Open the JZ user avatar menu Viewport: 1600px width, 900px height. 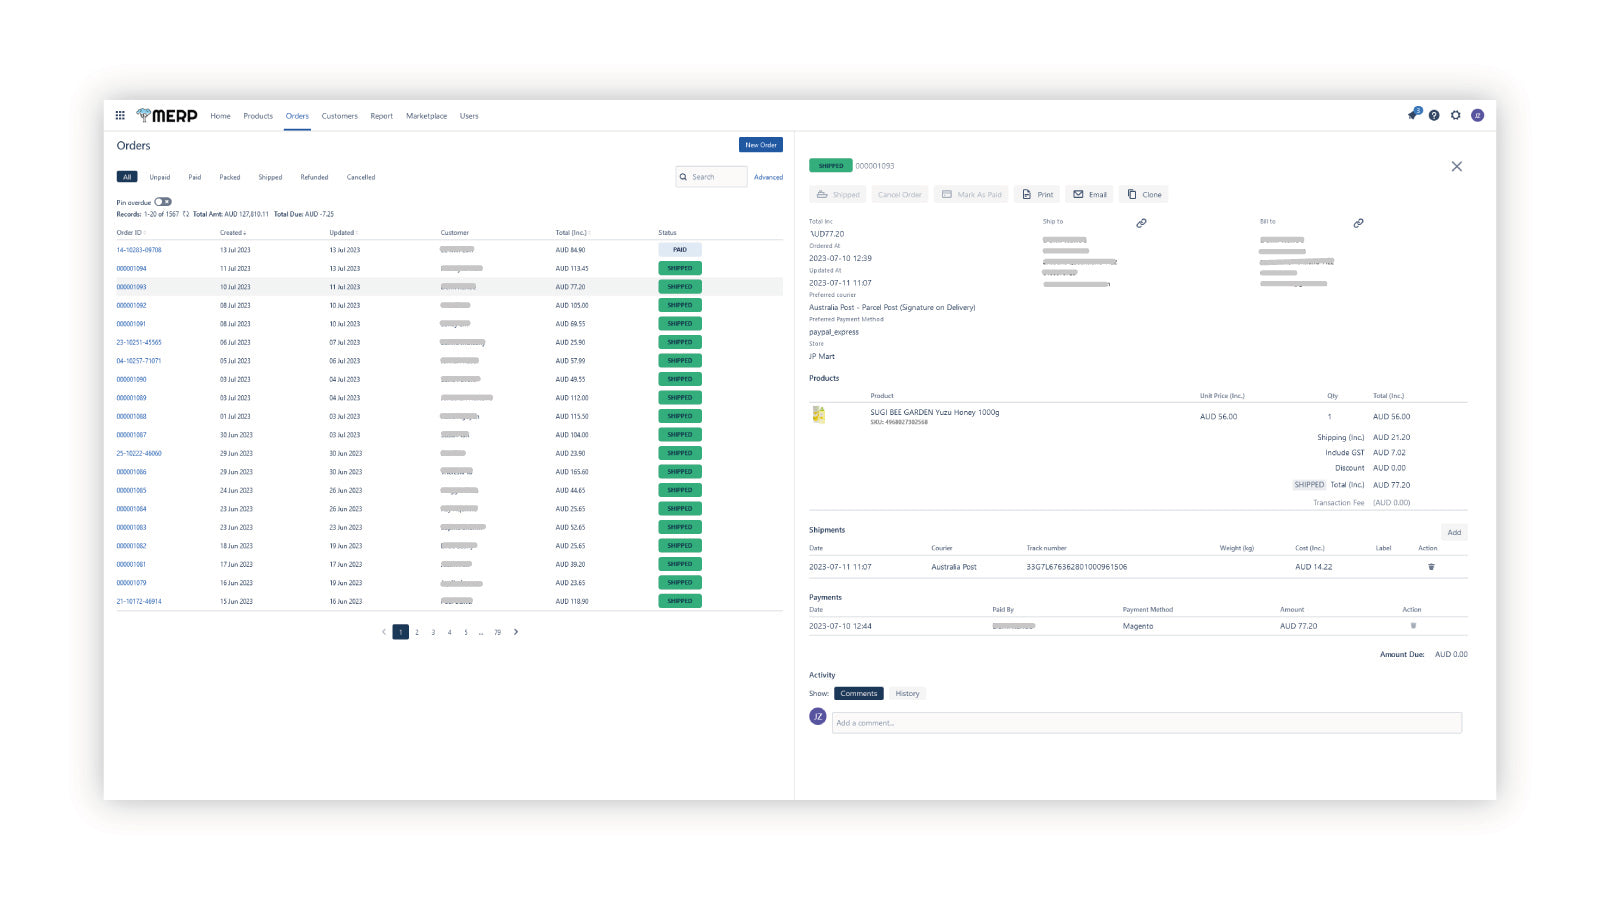coord(1477,115)
